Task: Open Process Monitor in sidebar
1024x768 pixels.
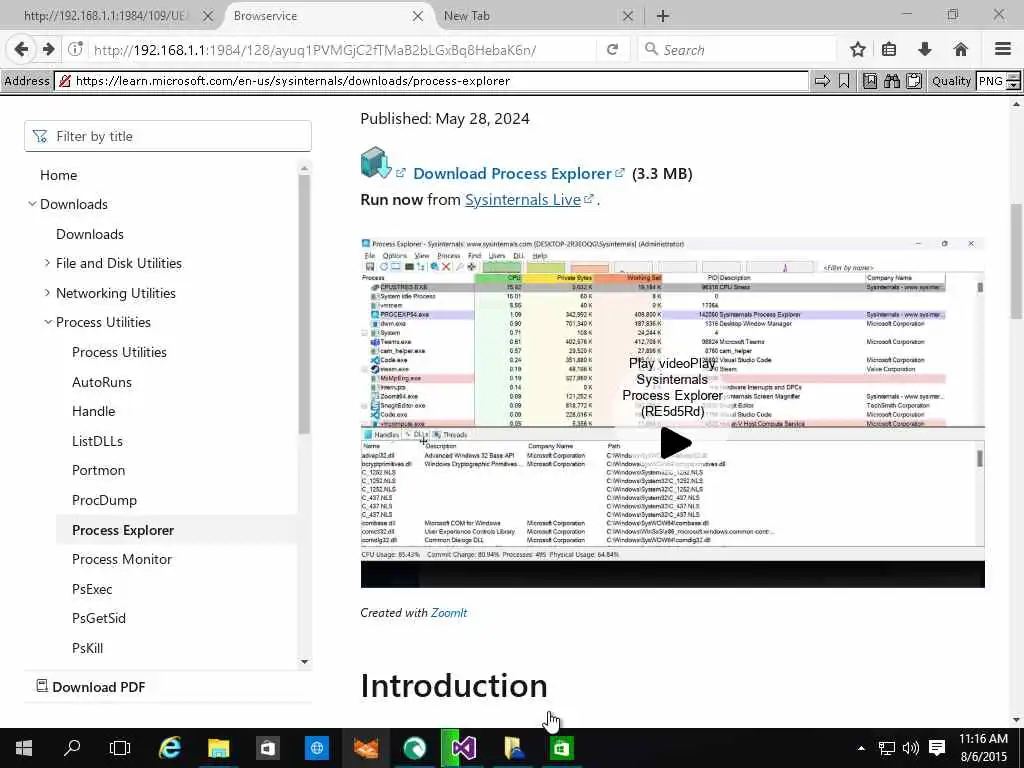Action: [x=121, y=559]
